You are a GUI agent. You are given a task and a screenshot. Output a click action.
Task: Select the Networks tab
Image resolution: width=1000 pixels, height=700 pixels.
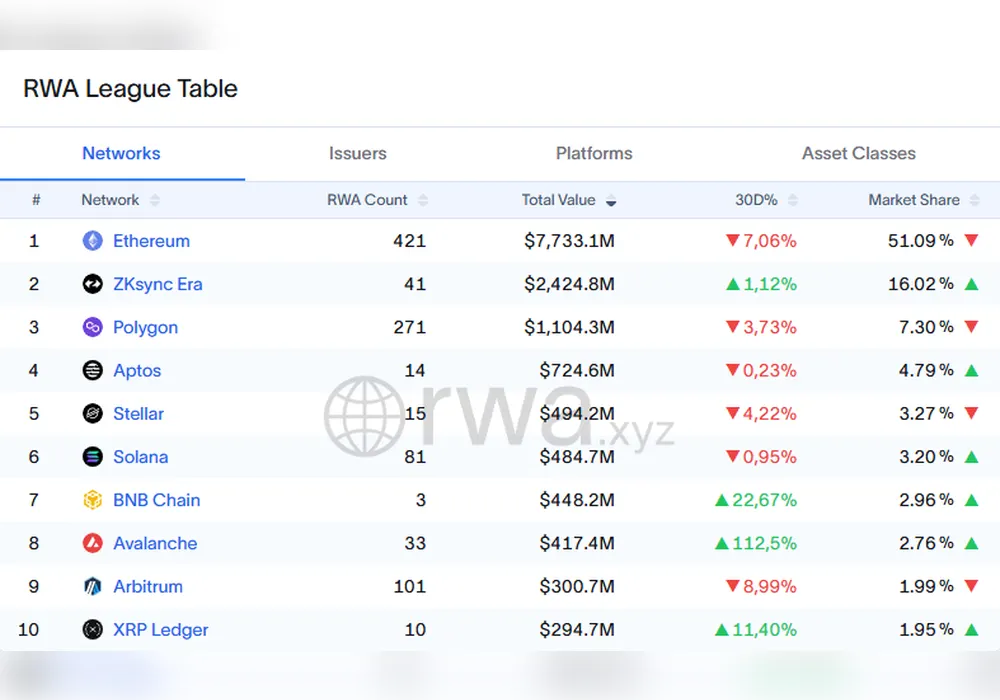point(121,153)
